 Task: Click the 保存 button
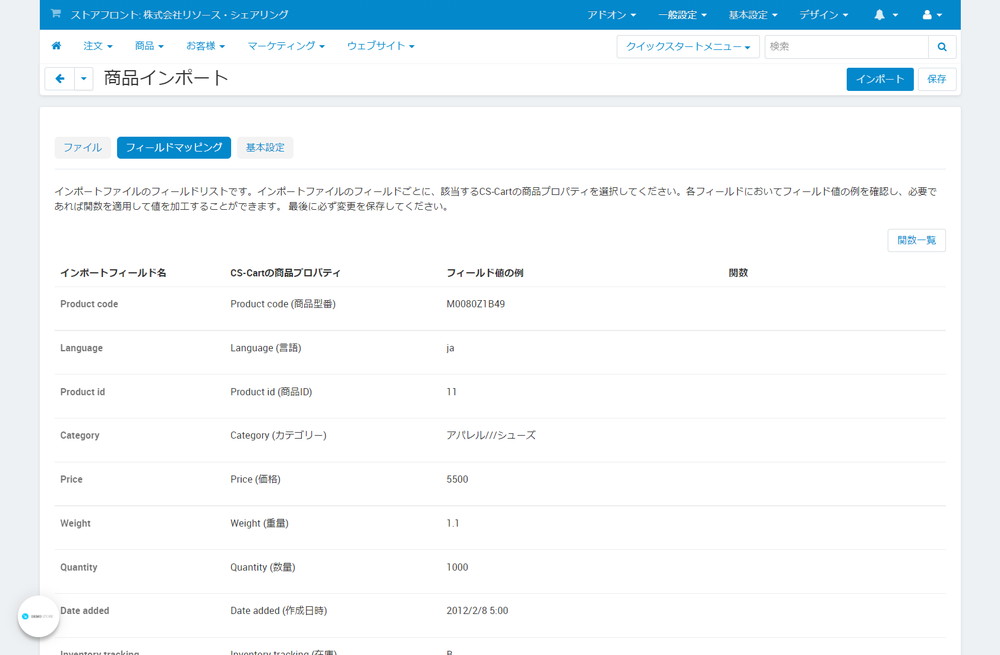pos(936,79)
